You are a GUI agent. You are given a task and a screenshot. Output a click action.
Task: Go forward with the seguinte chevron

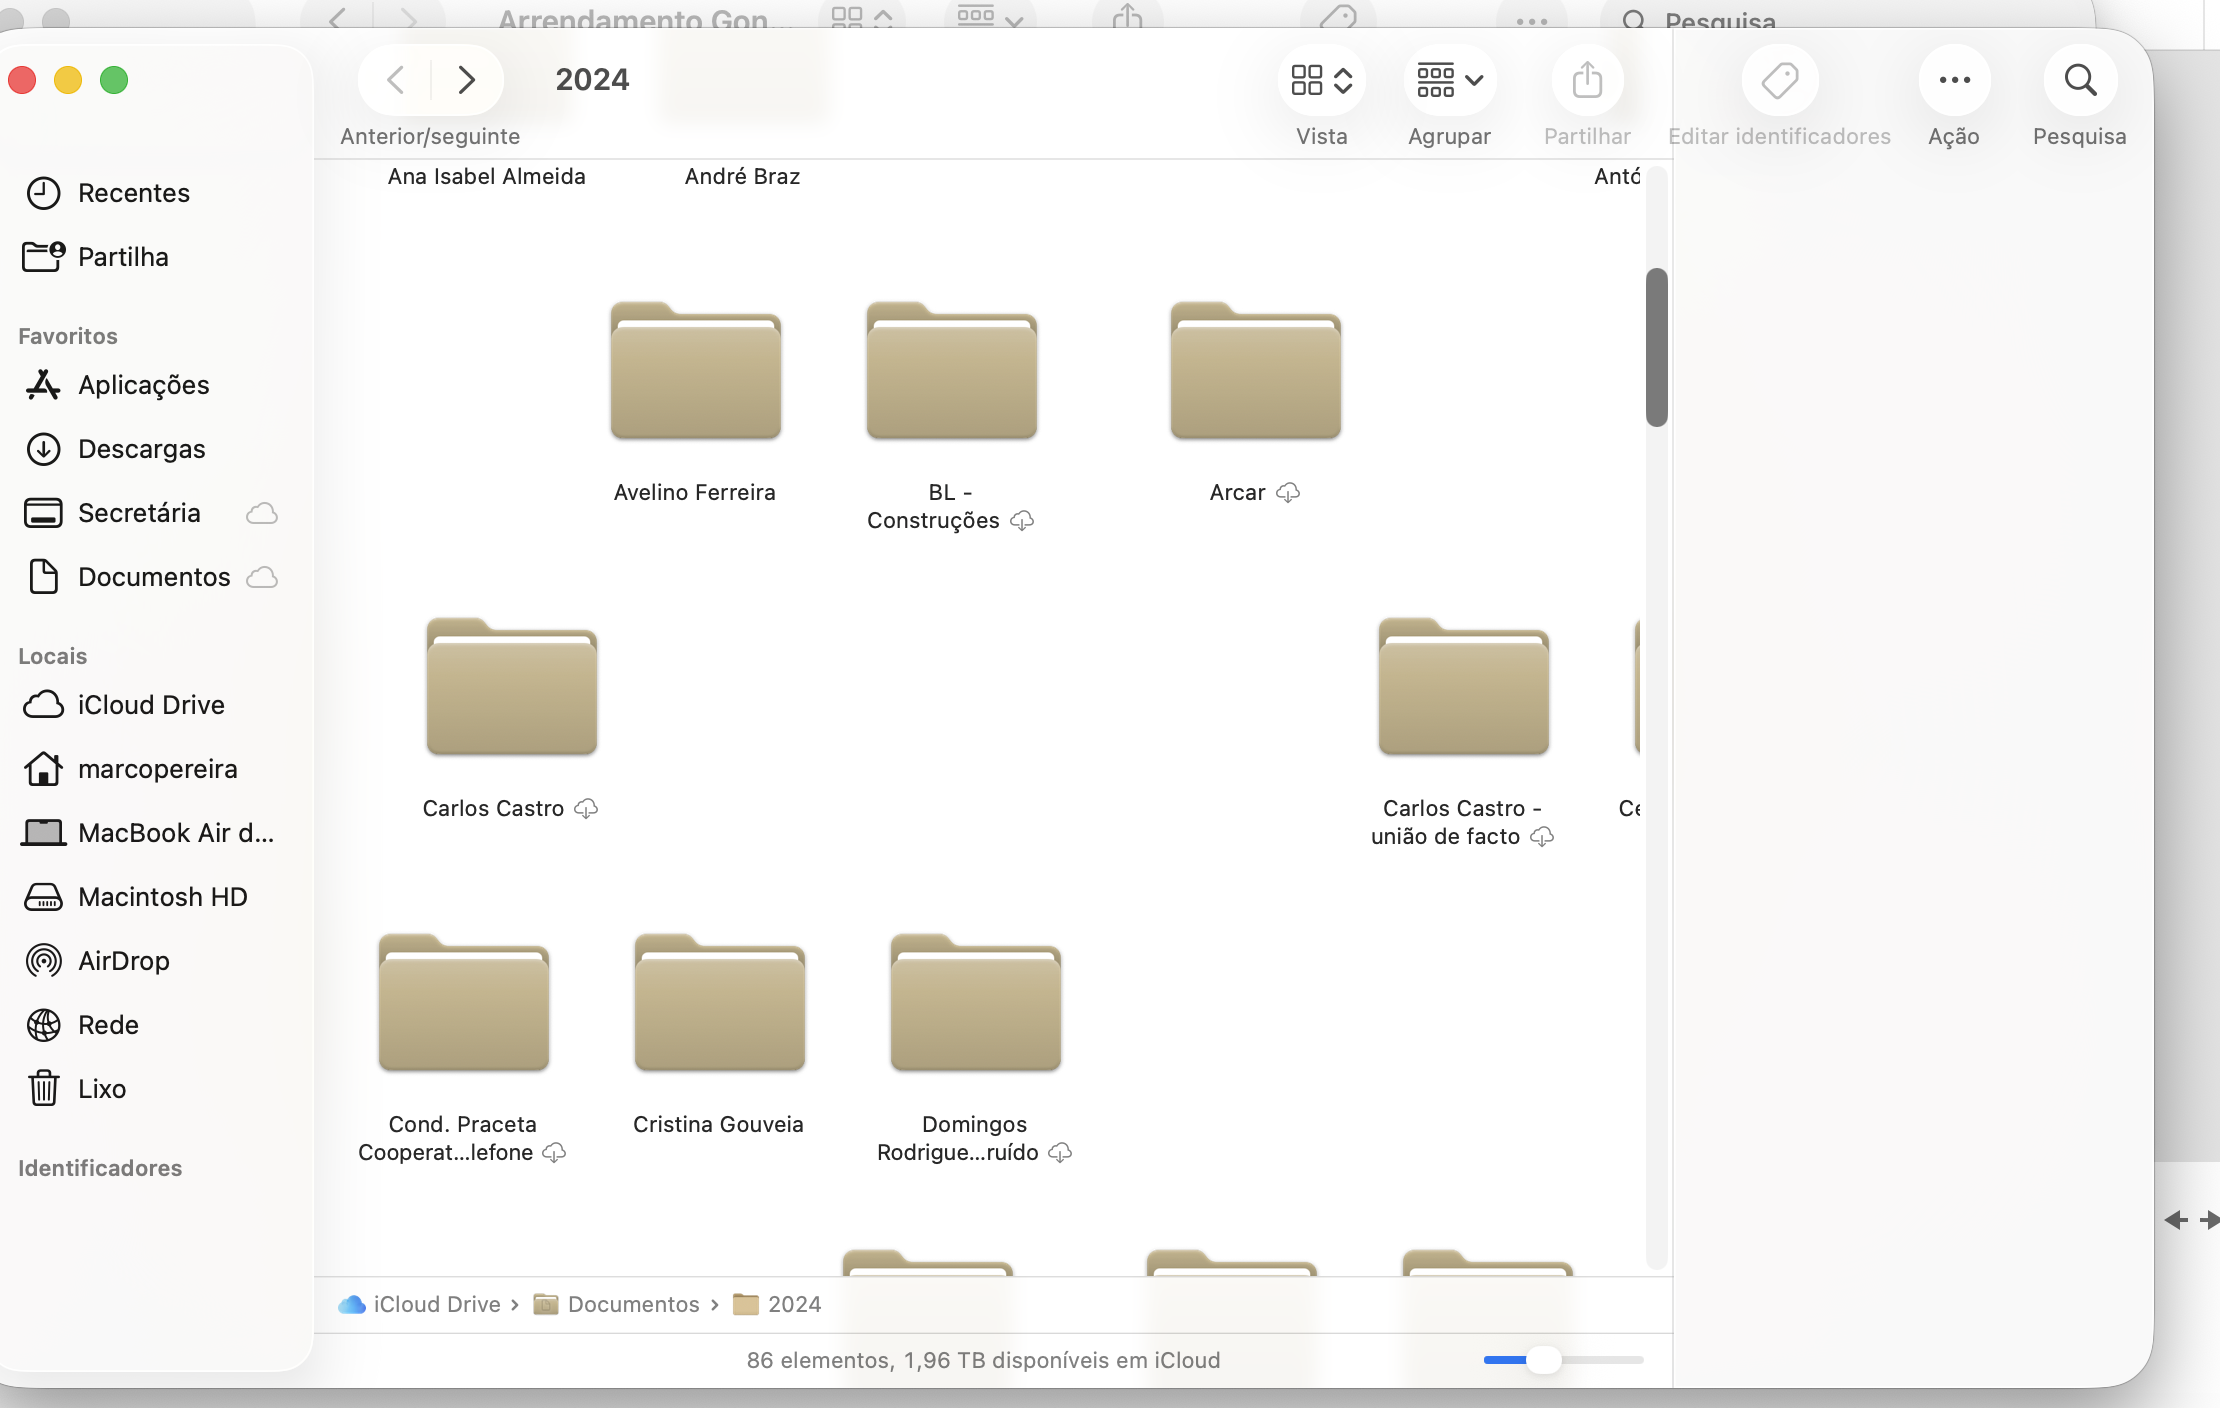click(466, 80)
